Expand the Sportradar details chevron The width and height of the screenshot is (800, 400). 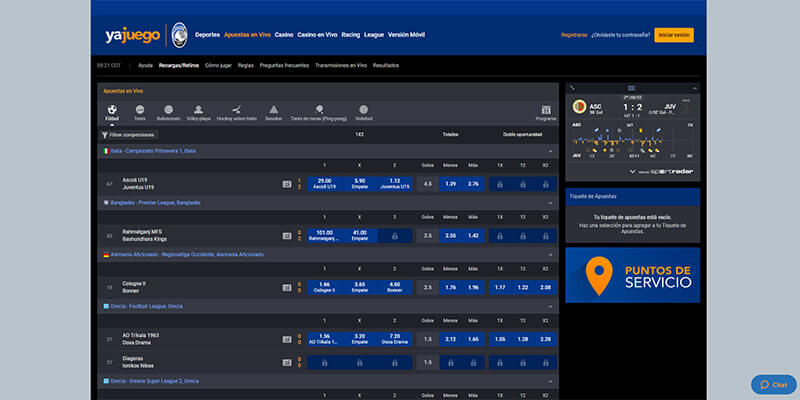633,172
